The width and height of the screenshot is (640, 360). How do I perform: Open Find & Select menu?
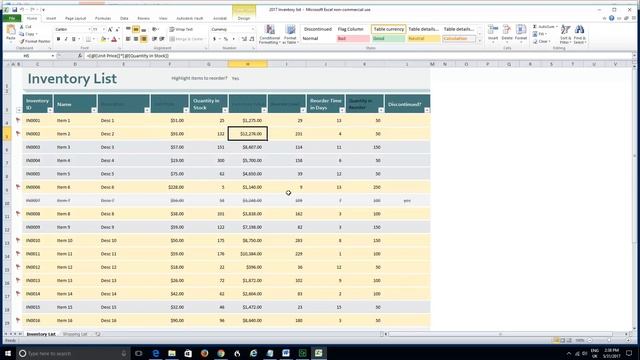point(580,34)
